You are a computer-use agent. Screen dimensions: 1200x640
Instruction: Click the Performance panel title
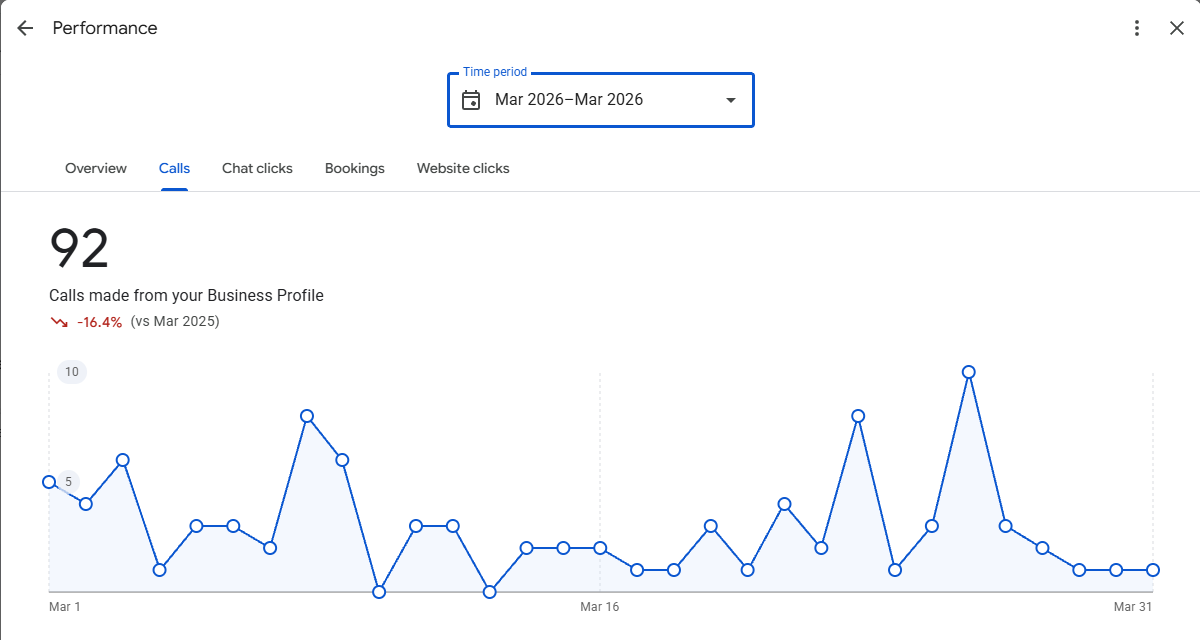105,28
